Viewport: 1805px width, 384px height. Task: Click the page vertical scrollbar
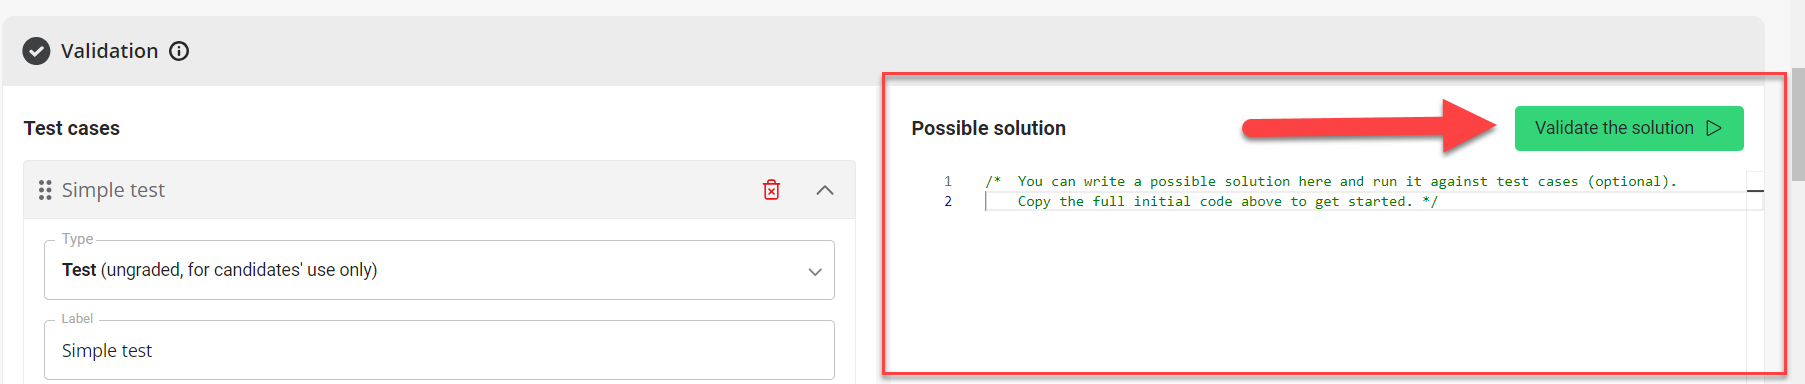click(x=1798, y=125)
